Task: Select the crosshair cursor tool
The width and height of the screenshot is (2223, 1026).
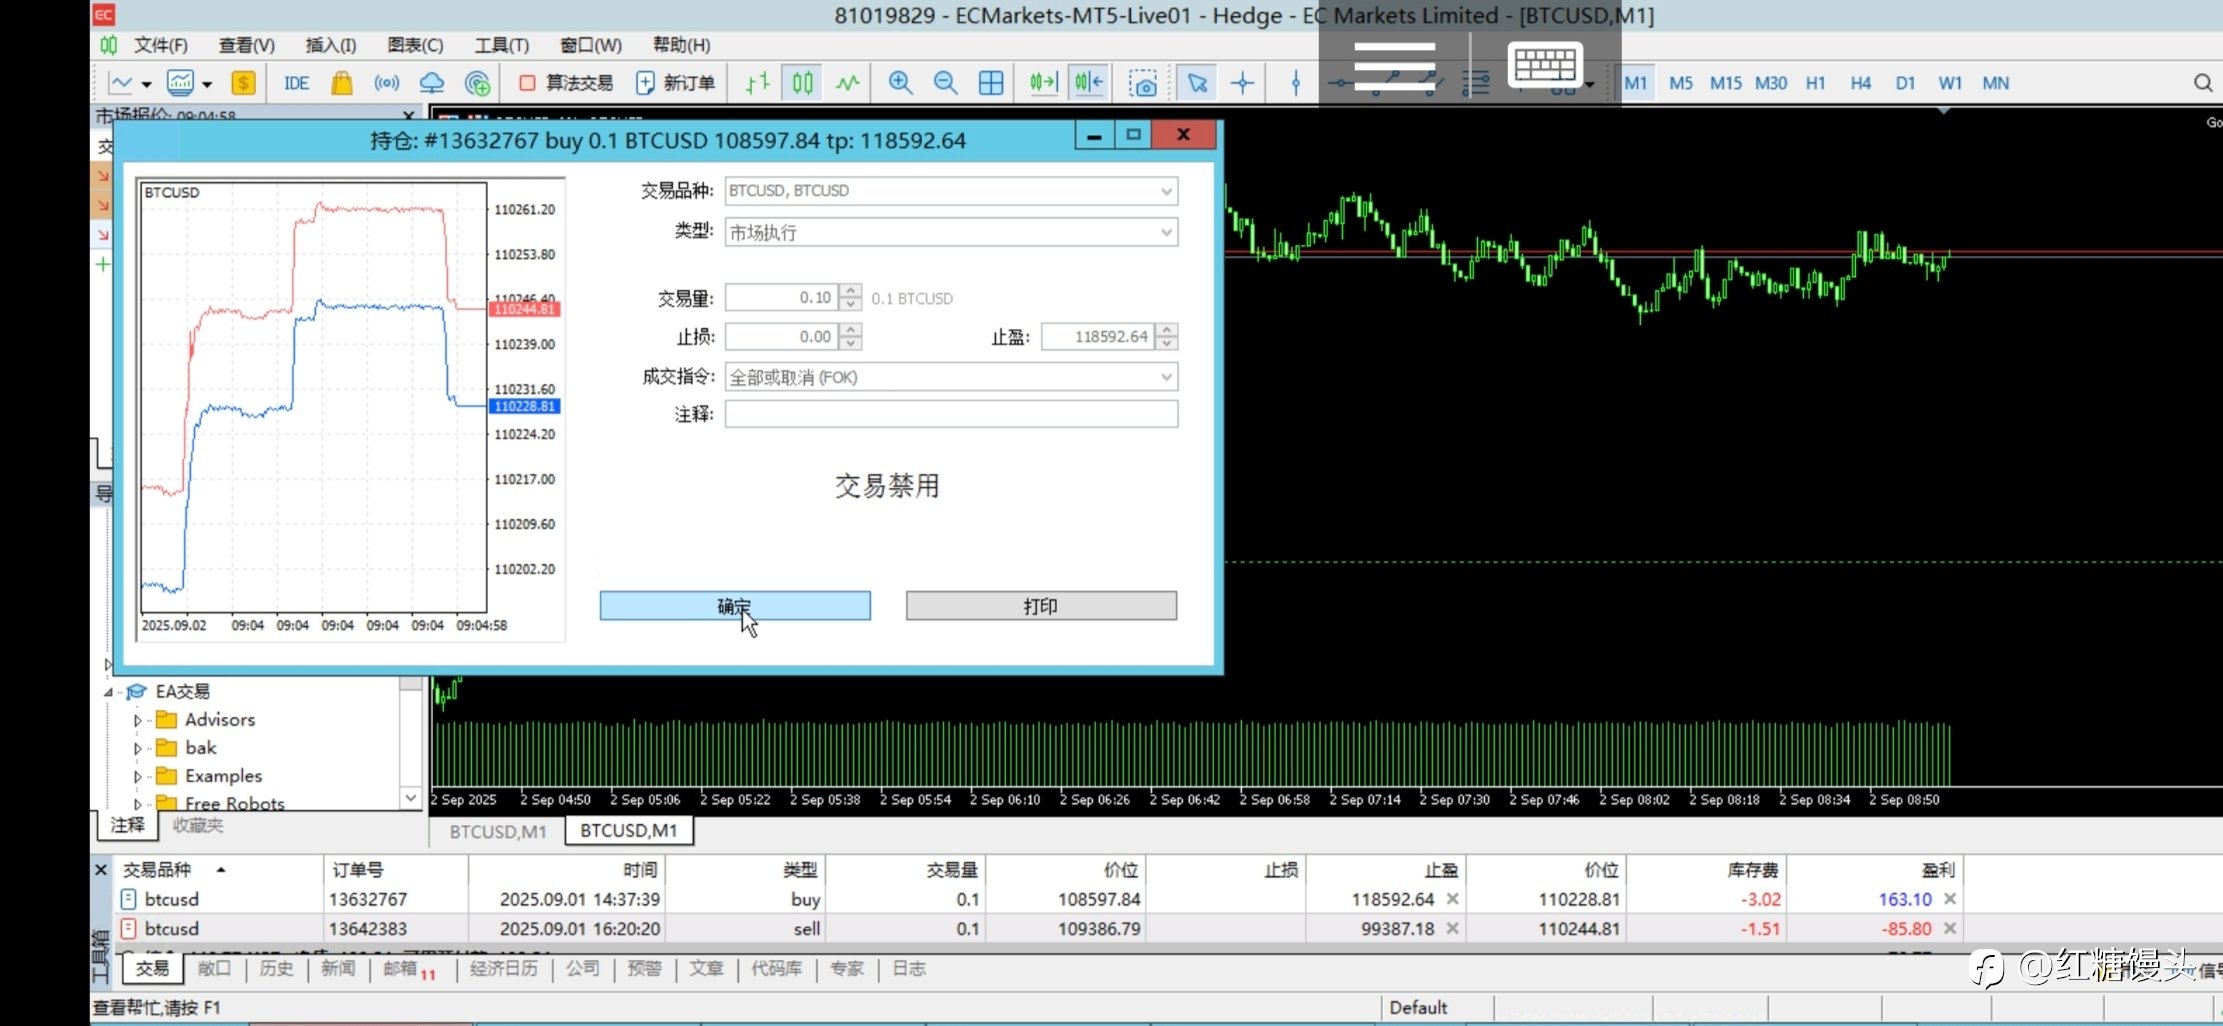Action: click(x=1242, y=83)
